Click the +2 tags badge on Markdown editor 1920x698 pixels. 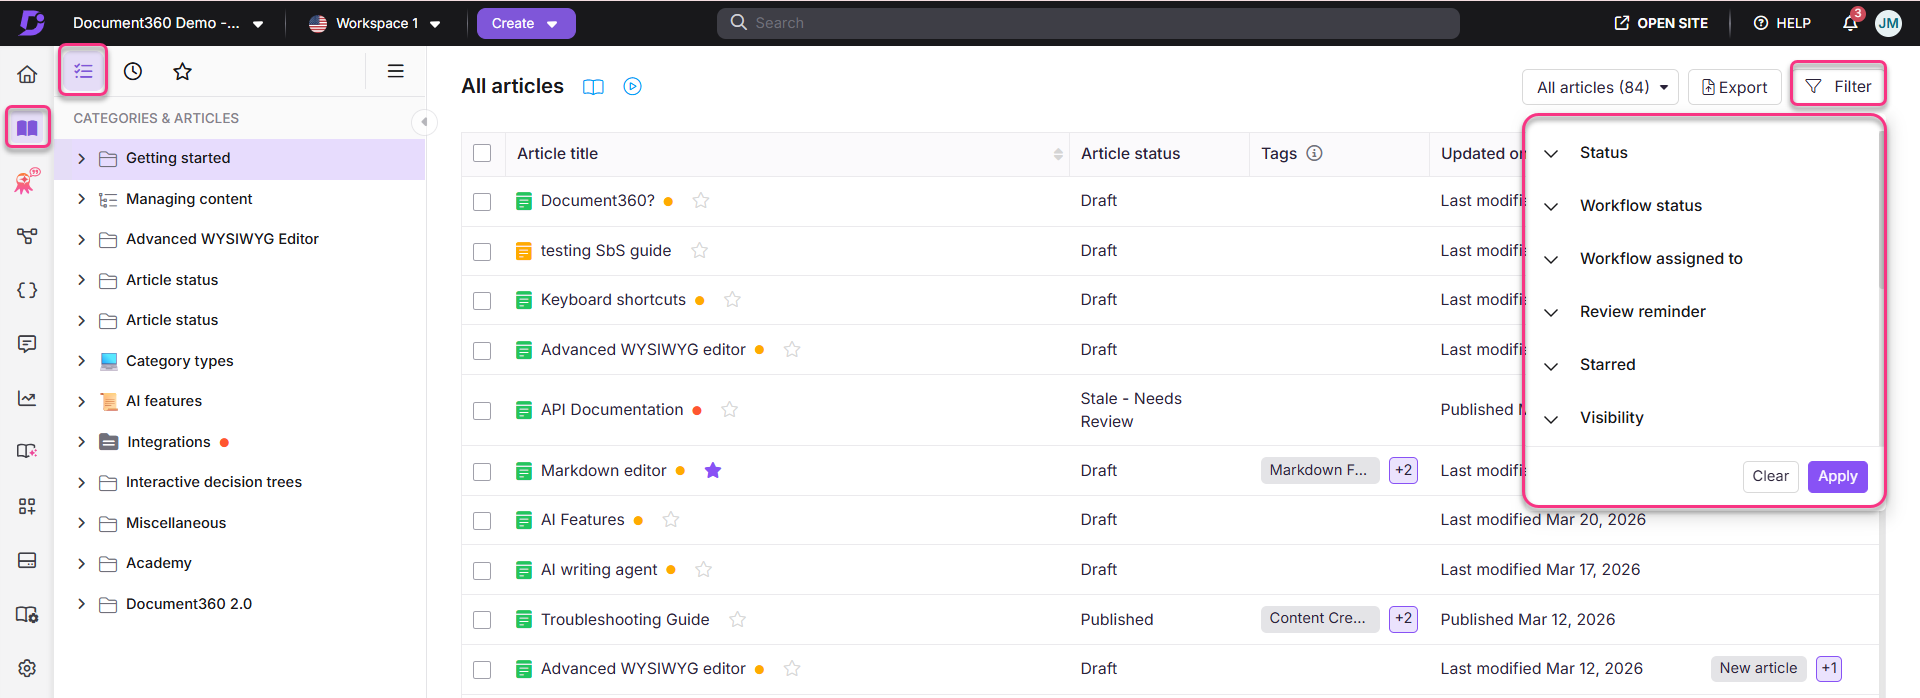(x=1403, y=470)
